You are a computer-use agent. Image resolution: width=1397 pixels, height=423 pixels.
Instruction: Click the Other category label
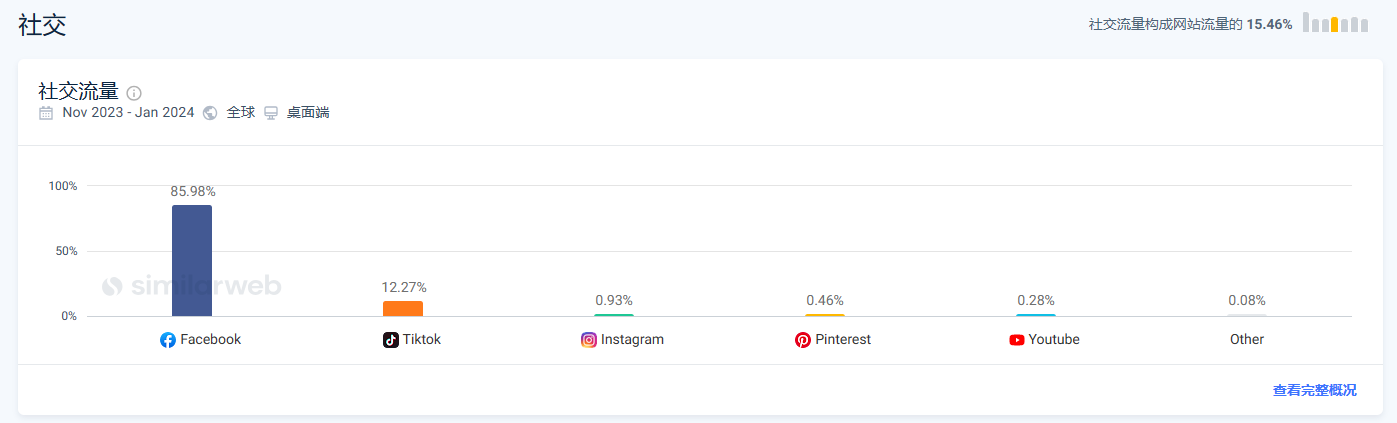click(1247, 340)
